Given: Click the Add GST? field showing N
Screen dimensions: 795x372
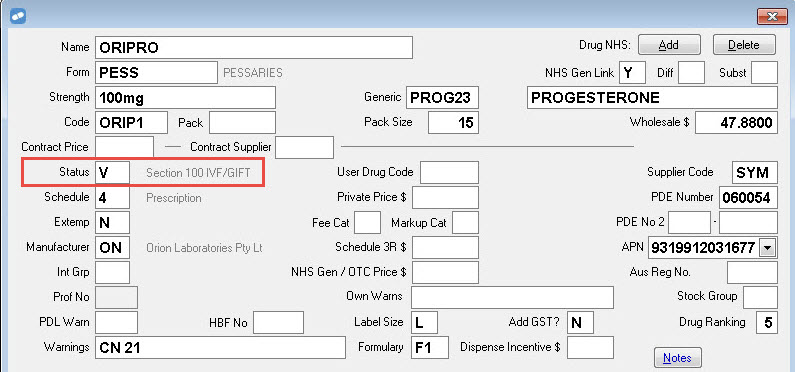Looking at the screenshot, I should [580, 322].
